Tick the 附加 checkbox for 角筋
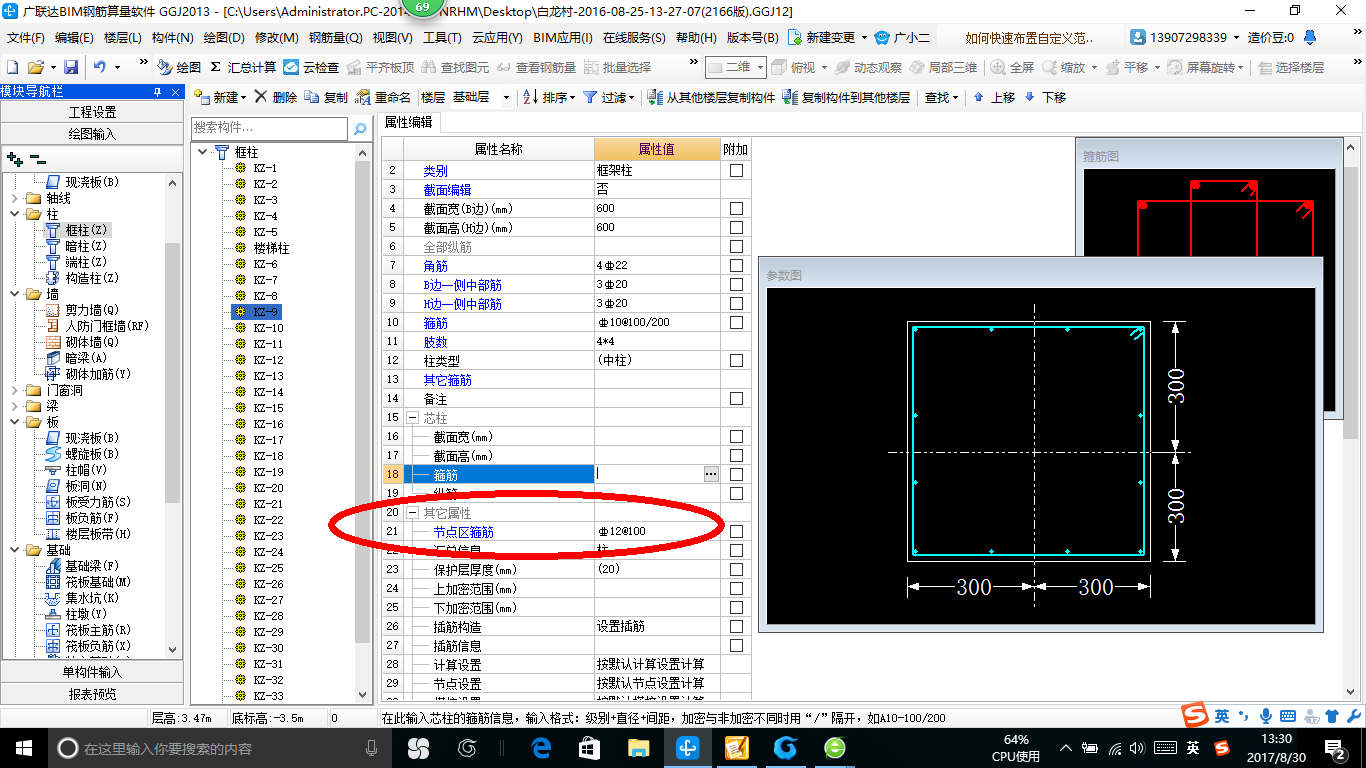Viewport: 1366px width, 768px height. point(736,266)
